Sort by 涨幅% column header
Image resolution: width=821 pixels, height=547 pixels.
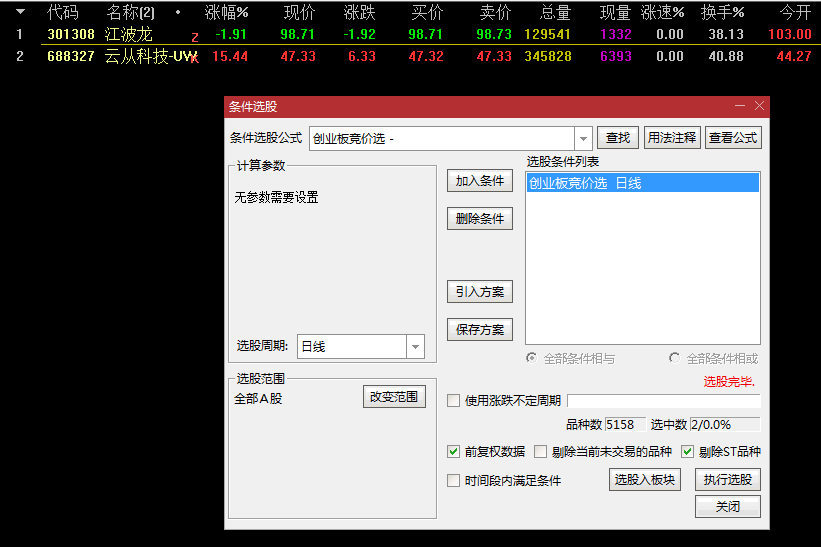(x=226, y=12)
